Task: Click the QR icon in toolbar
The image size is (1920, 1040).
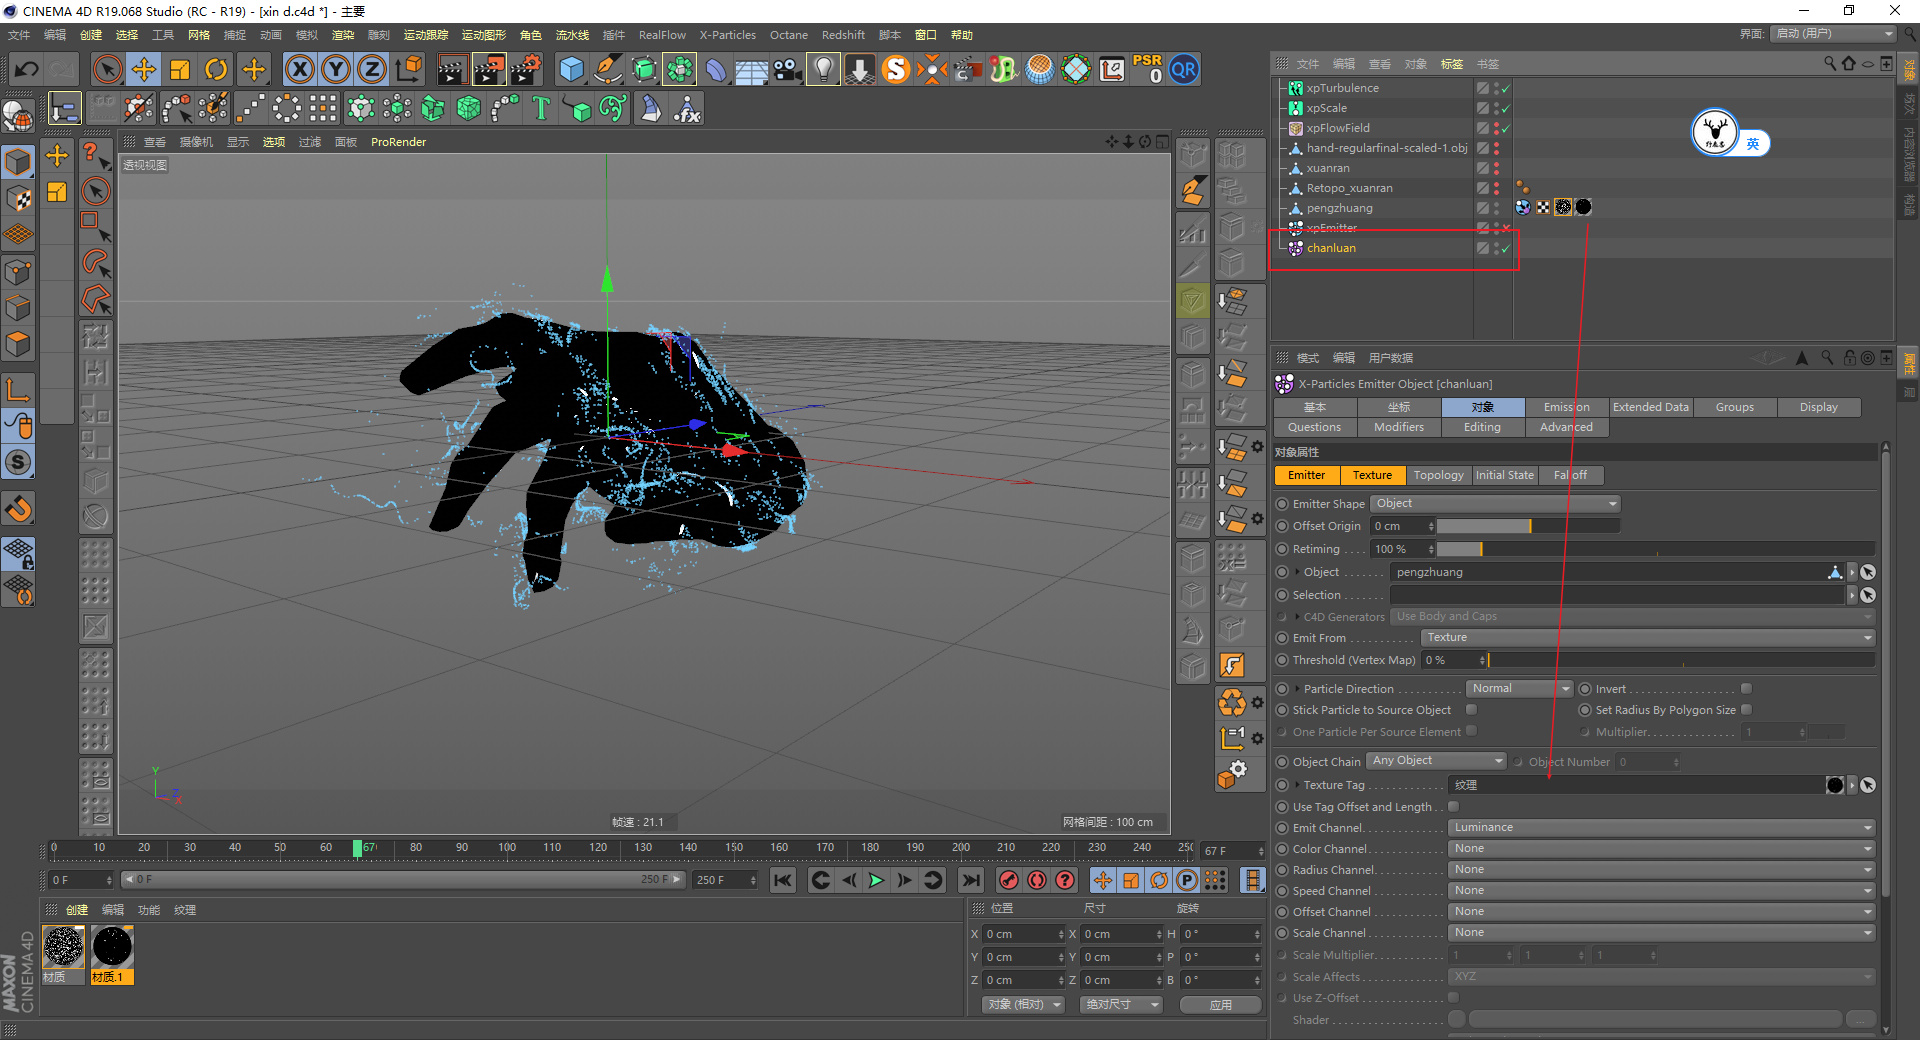Action: (x=1184, y=69)
